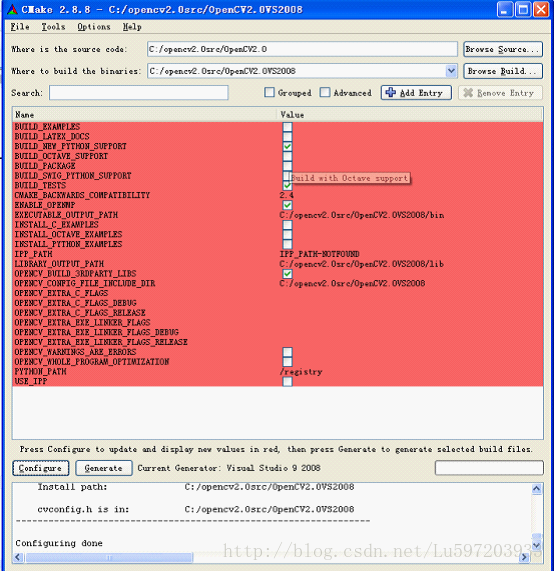Check OPENCV_WHOLE_PROGRAM_OPTIMIZATION checkbox
This screenshot has height=571, width=554.
tap(287, 362)
